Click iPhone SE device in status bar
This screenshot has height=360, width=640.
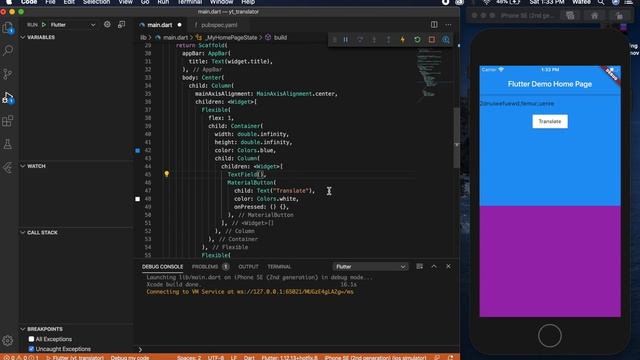click(x=375, y=358)
